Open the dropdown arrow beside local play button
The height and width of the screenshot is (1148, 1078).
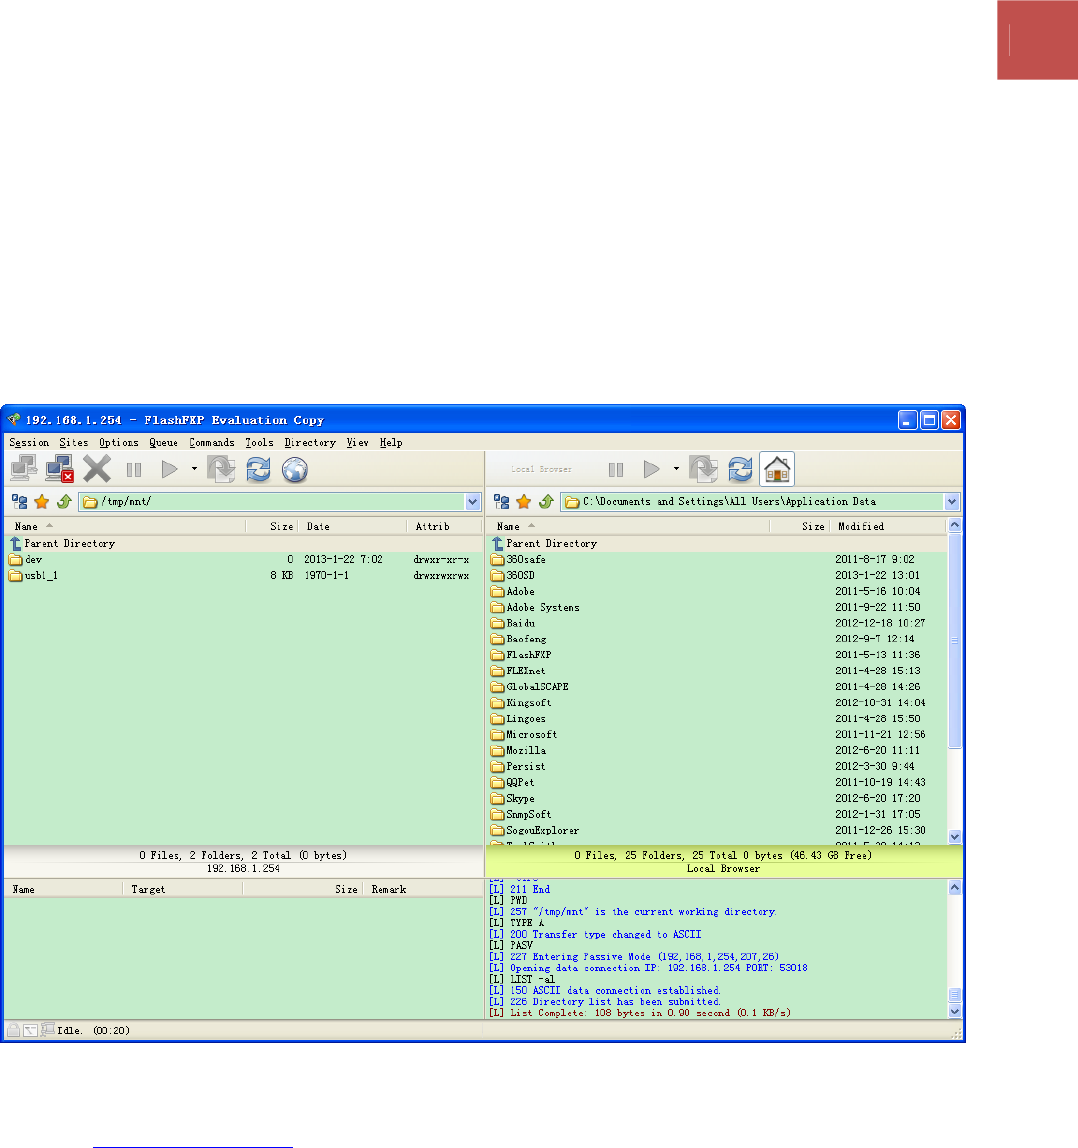pyautogui.click(x=676, y=469)
